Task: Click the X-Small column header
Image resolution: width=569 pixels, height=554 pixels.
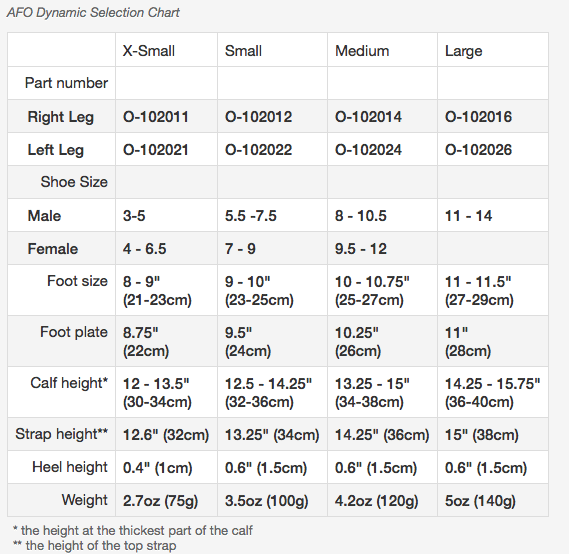Action: pyautogui.click(x=149, y=51)
